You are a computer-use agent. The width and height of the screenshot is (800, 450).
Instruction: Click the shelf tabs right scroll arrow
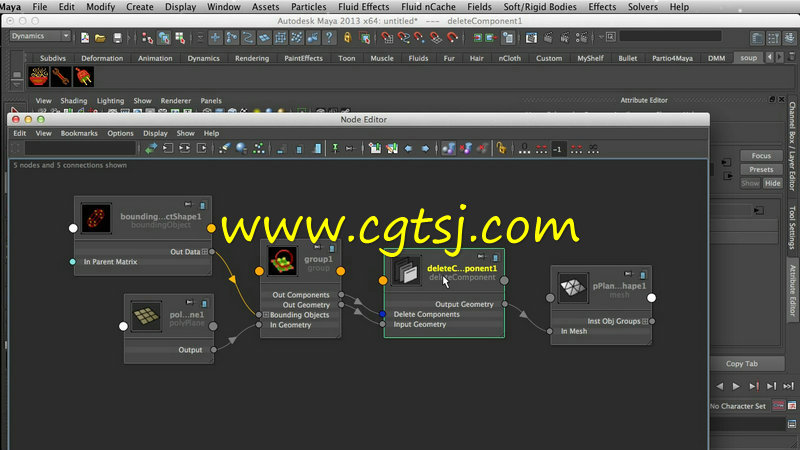coord(779,57)
